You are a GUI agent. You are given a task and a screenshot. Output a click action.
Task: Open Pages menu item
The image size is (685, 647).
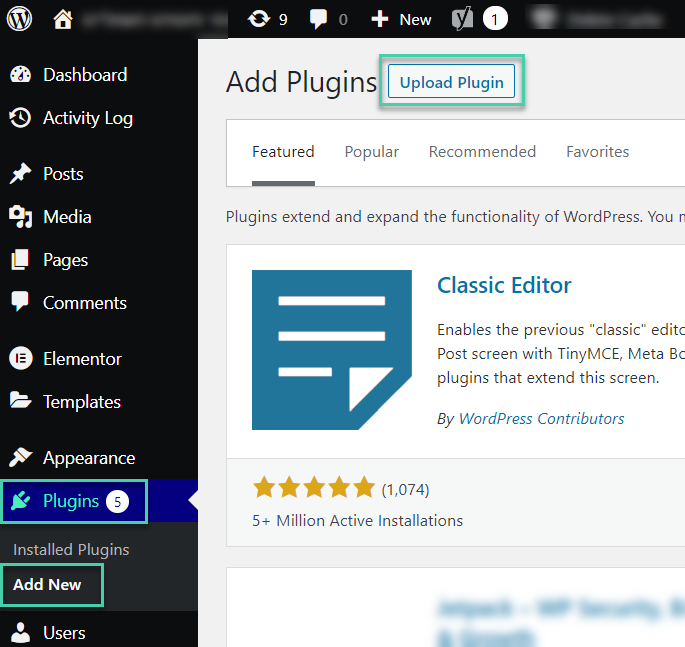[66, 260]
